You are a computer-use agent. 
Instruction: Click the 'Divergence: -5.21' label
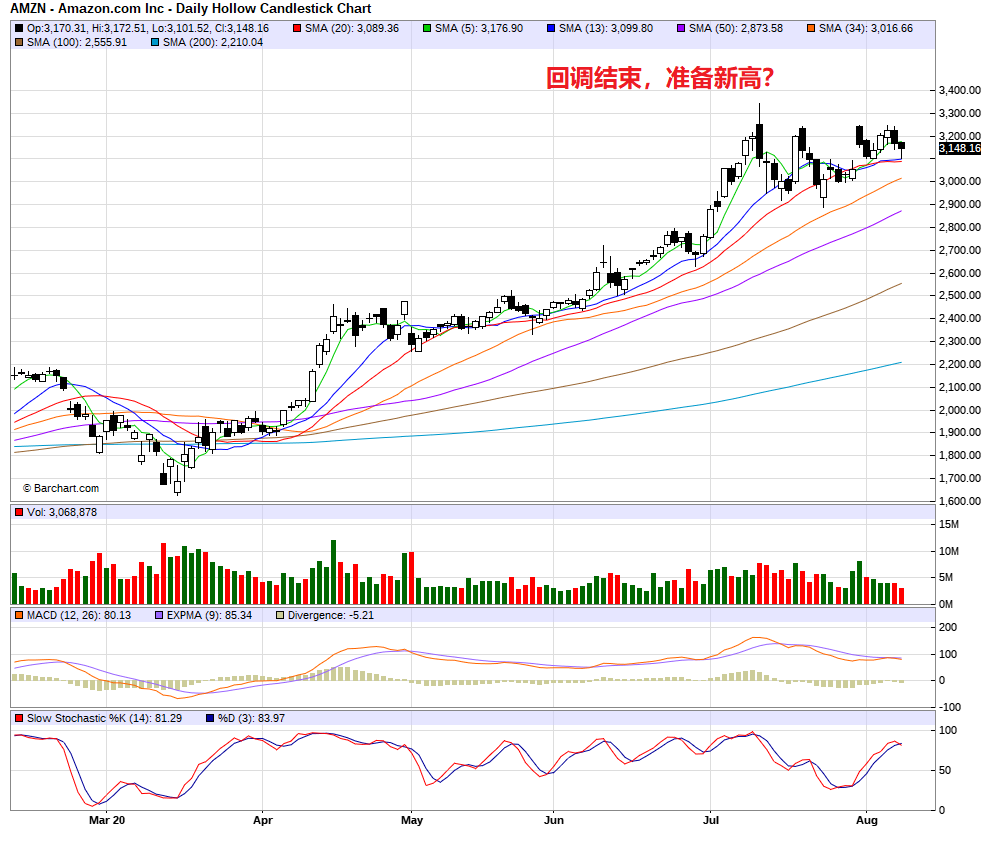pyautogui.click(x=330, y=615)
